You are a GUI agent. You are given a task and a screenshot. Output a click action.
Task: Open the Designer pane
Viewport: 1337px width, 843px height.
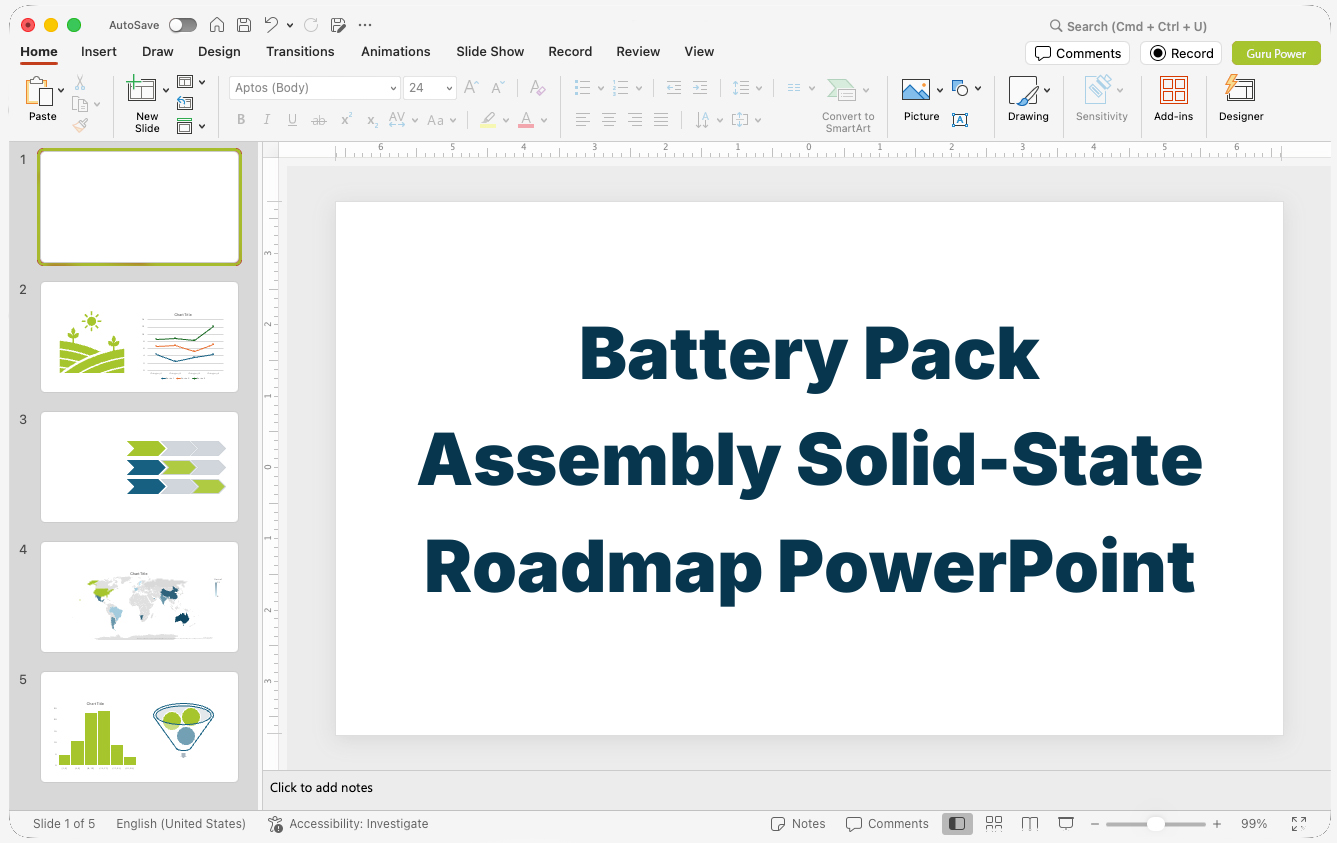click(x=1240, y=98)
